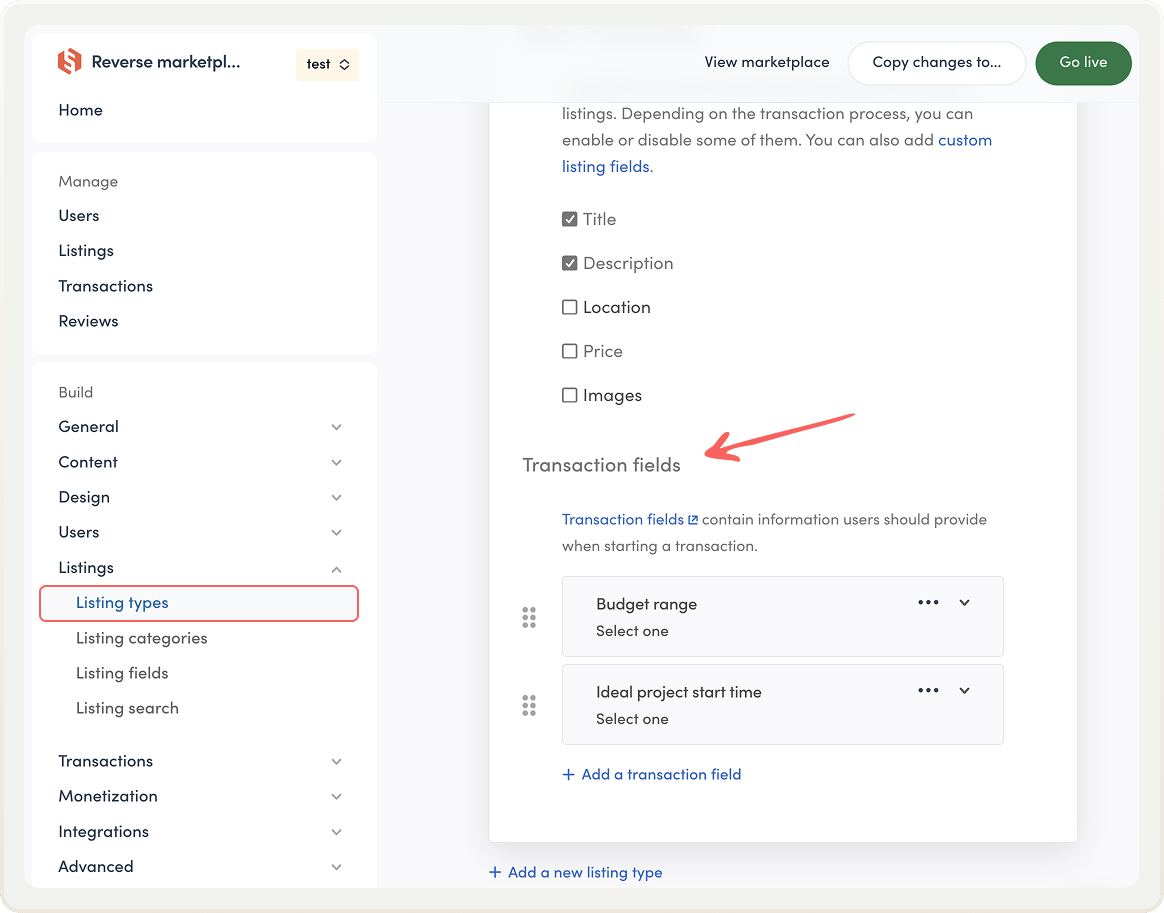Enable the Location checkbox
1164x913 pixels.
(x=570, y=308)
